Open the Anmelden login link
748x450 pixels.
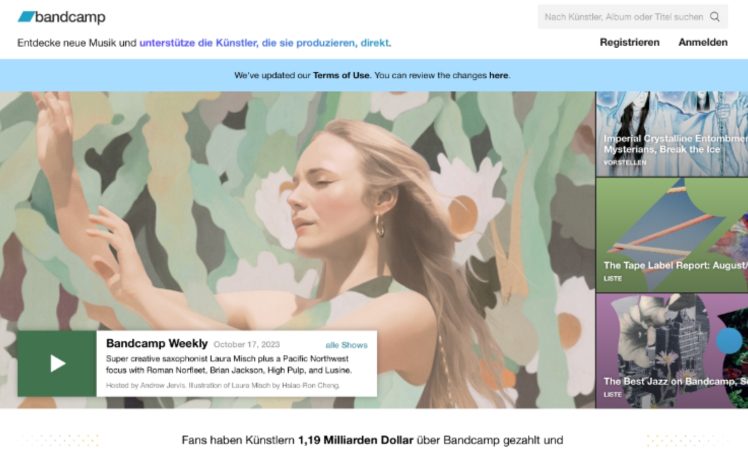(x=703, y=42)
